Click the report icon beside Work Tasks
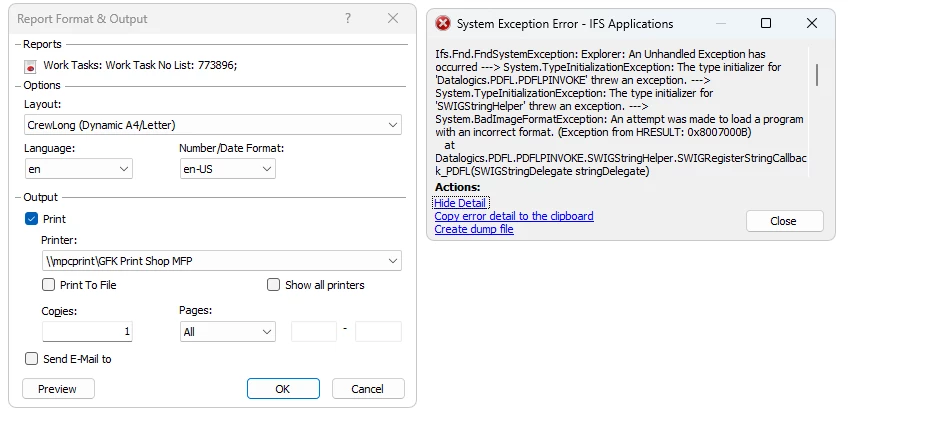Viewport: 927px width, 422px height. pos(31,66)
